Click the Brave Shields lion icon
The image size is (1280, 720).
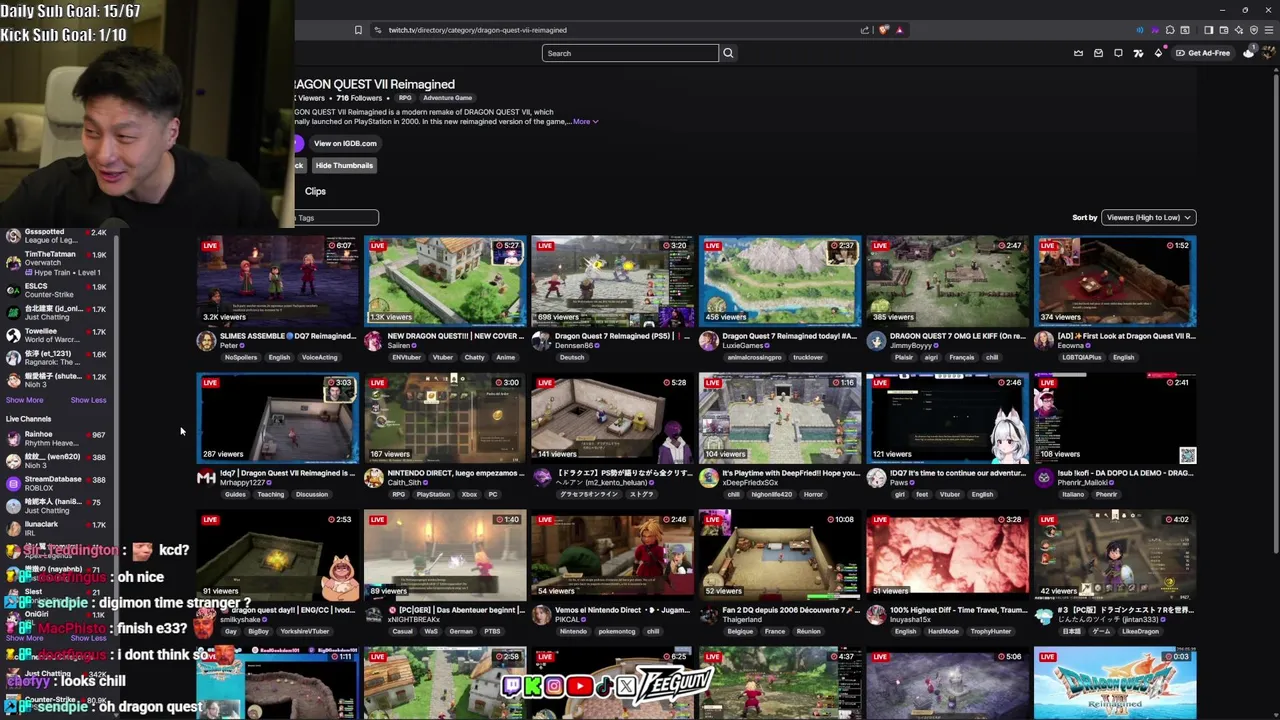pos(884,30)
